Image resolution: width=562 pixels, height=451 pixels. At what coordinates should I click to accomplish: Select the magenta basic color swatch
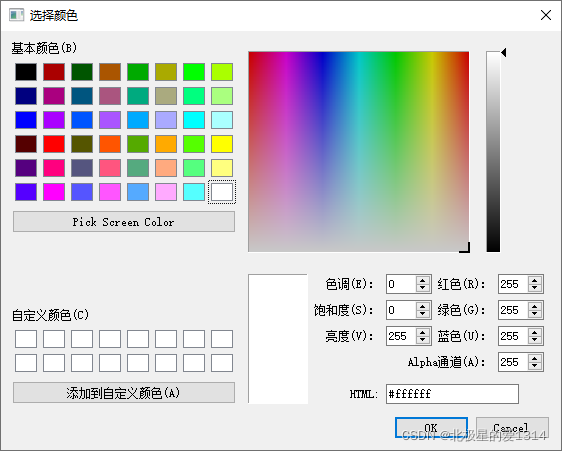click(x=54, y=192)
